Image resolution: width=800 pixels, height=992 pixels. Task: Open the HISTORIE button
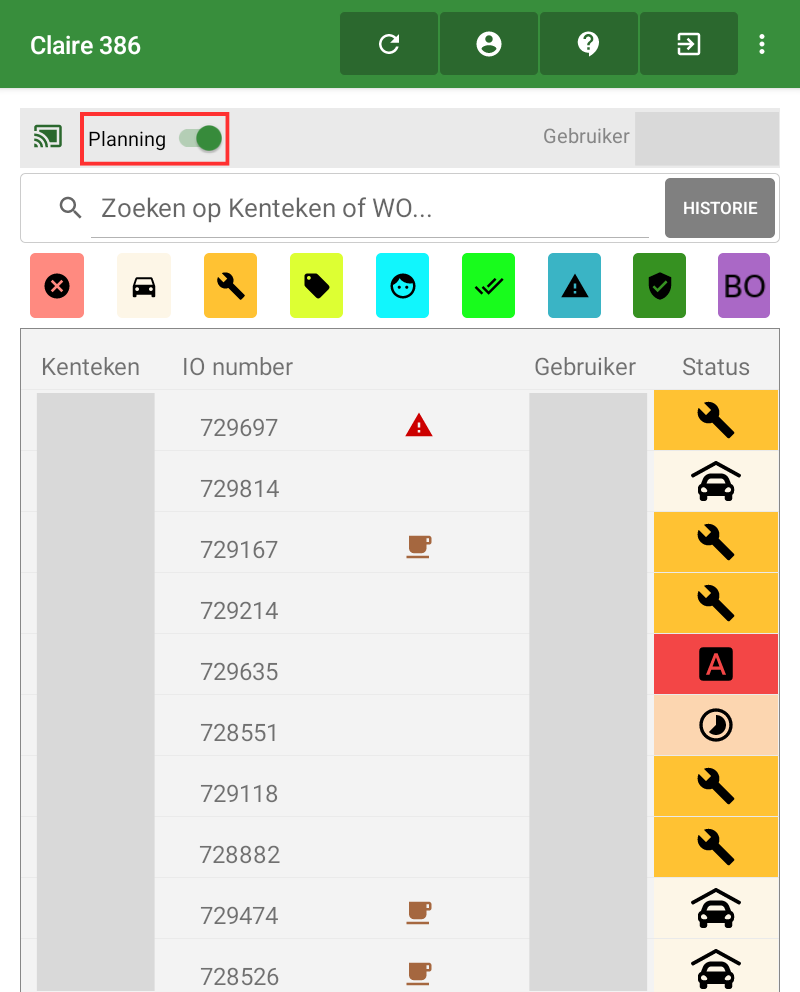720,208
